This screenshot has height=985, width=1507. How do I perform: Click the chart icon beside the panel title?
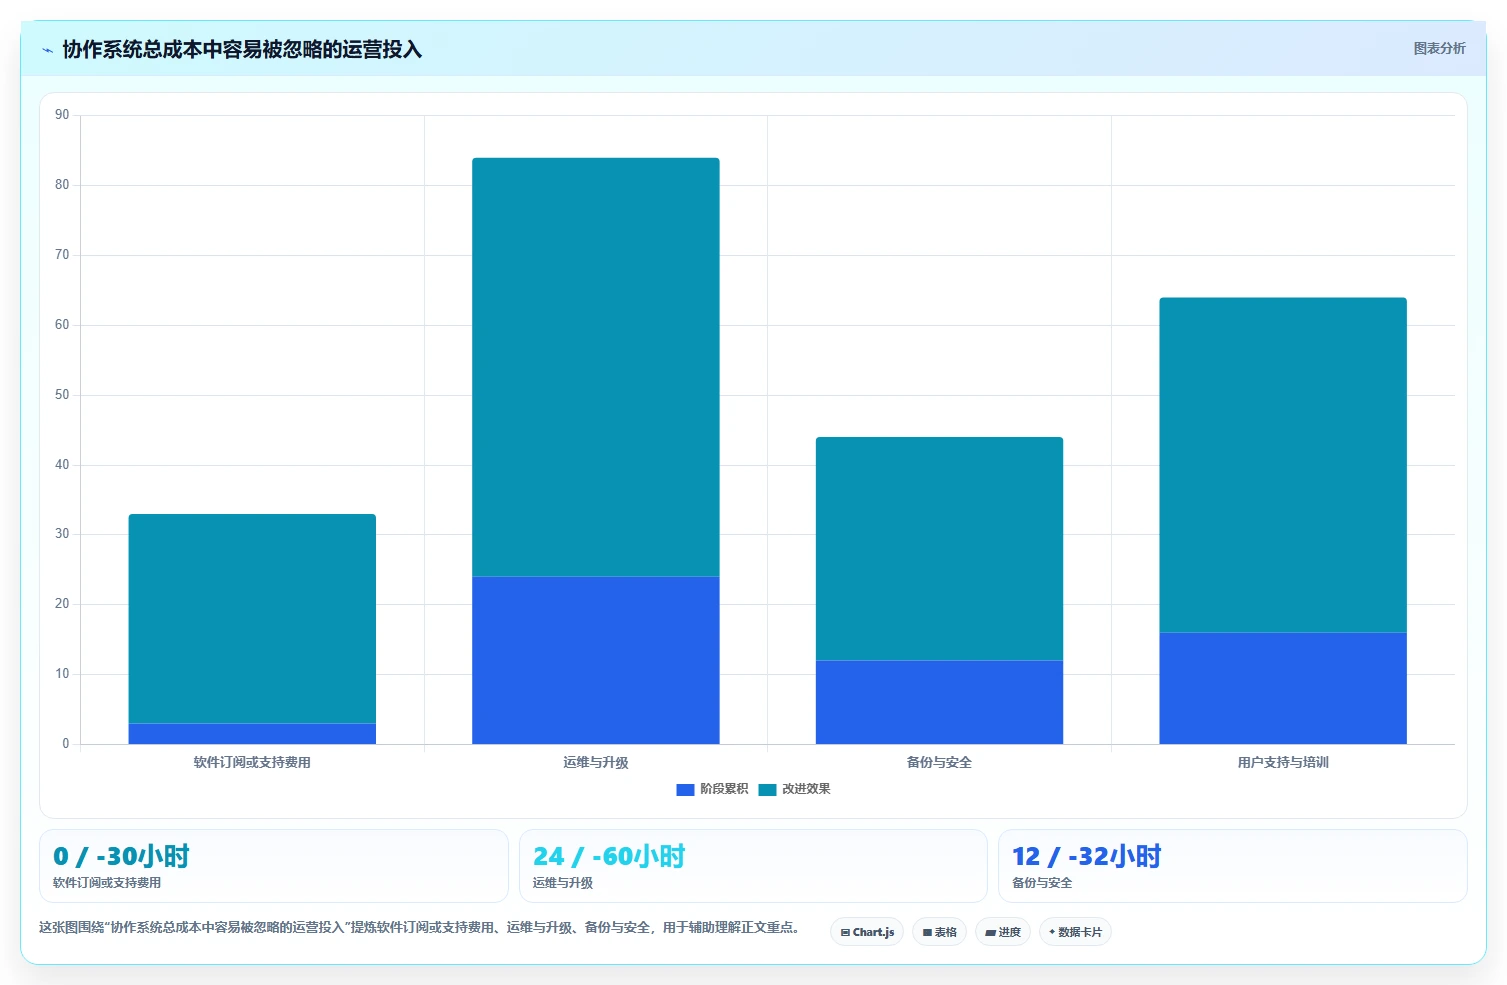pyautogui.click(x=47, y=50)
